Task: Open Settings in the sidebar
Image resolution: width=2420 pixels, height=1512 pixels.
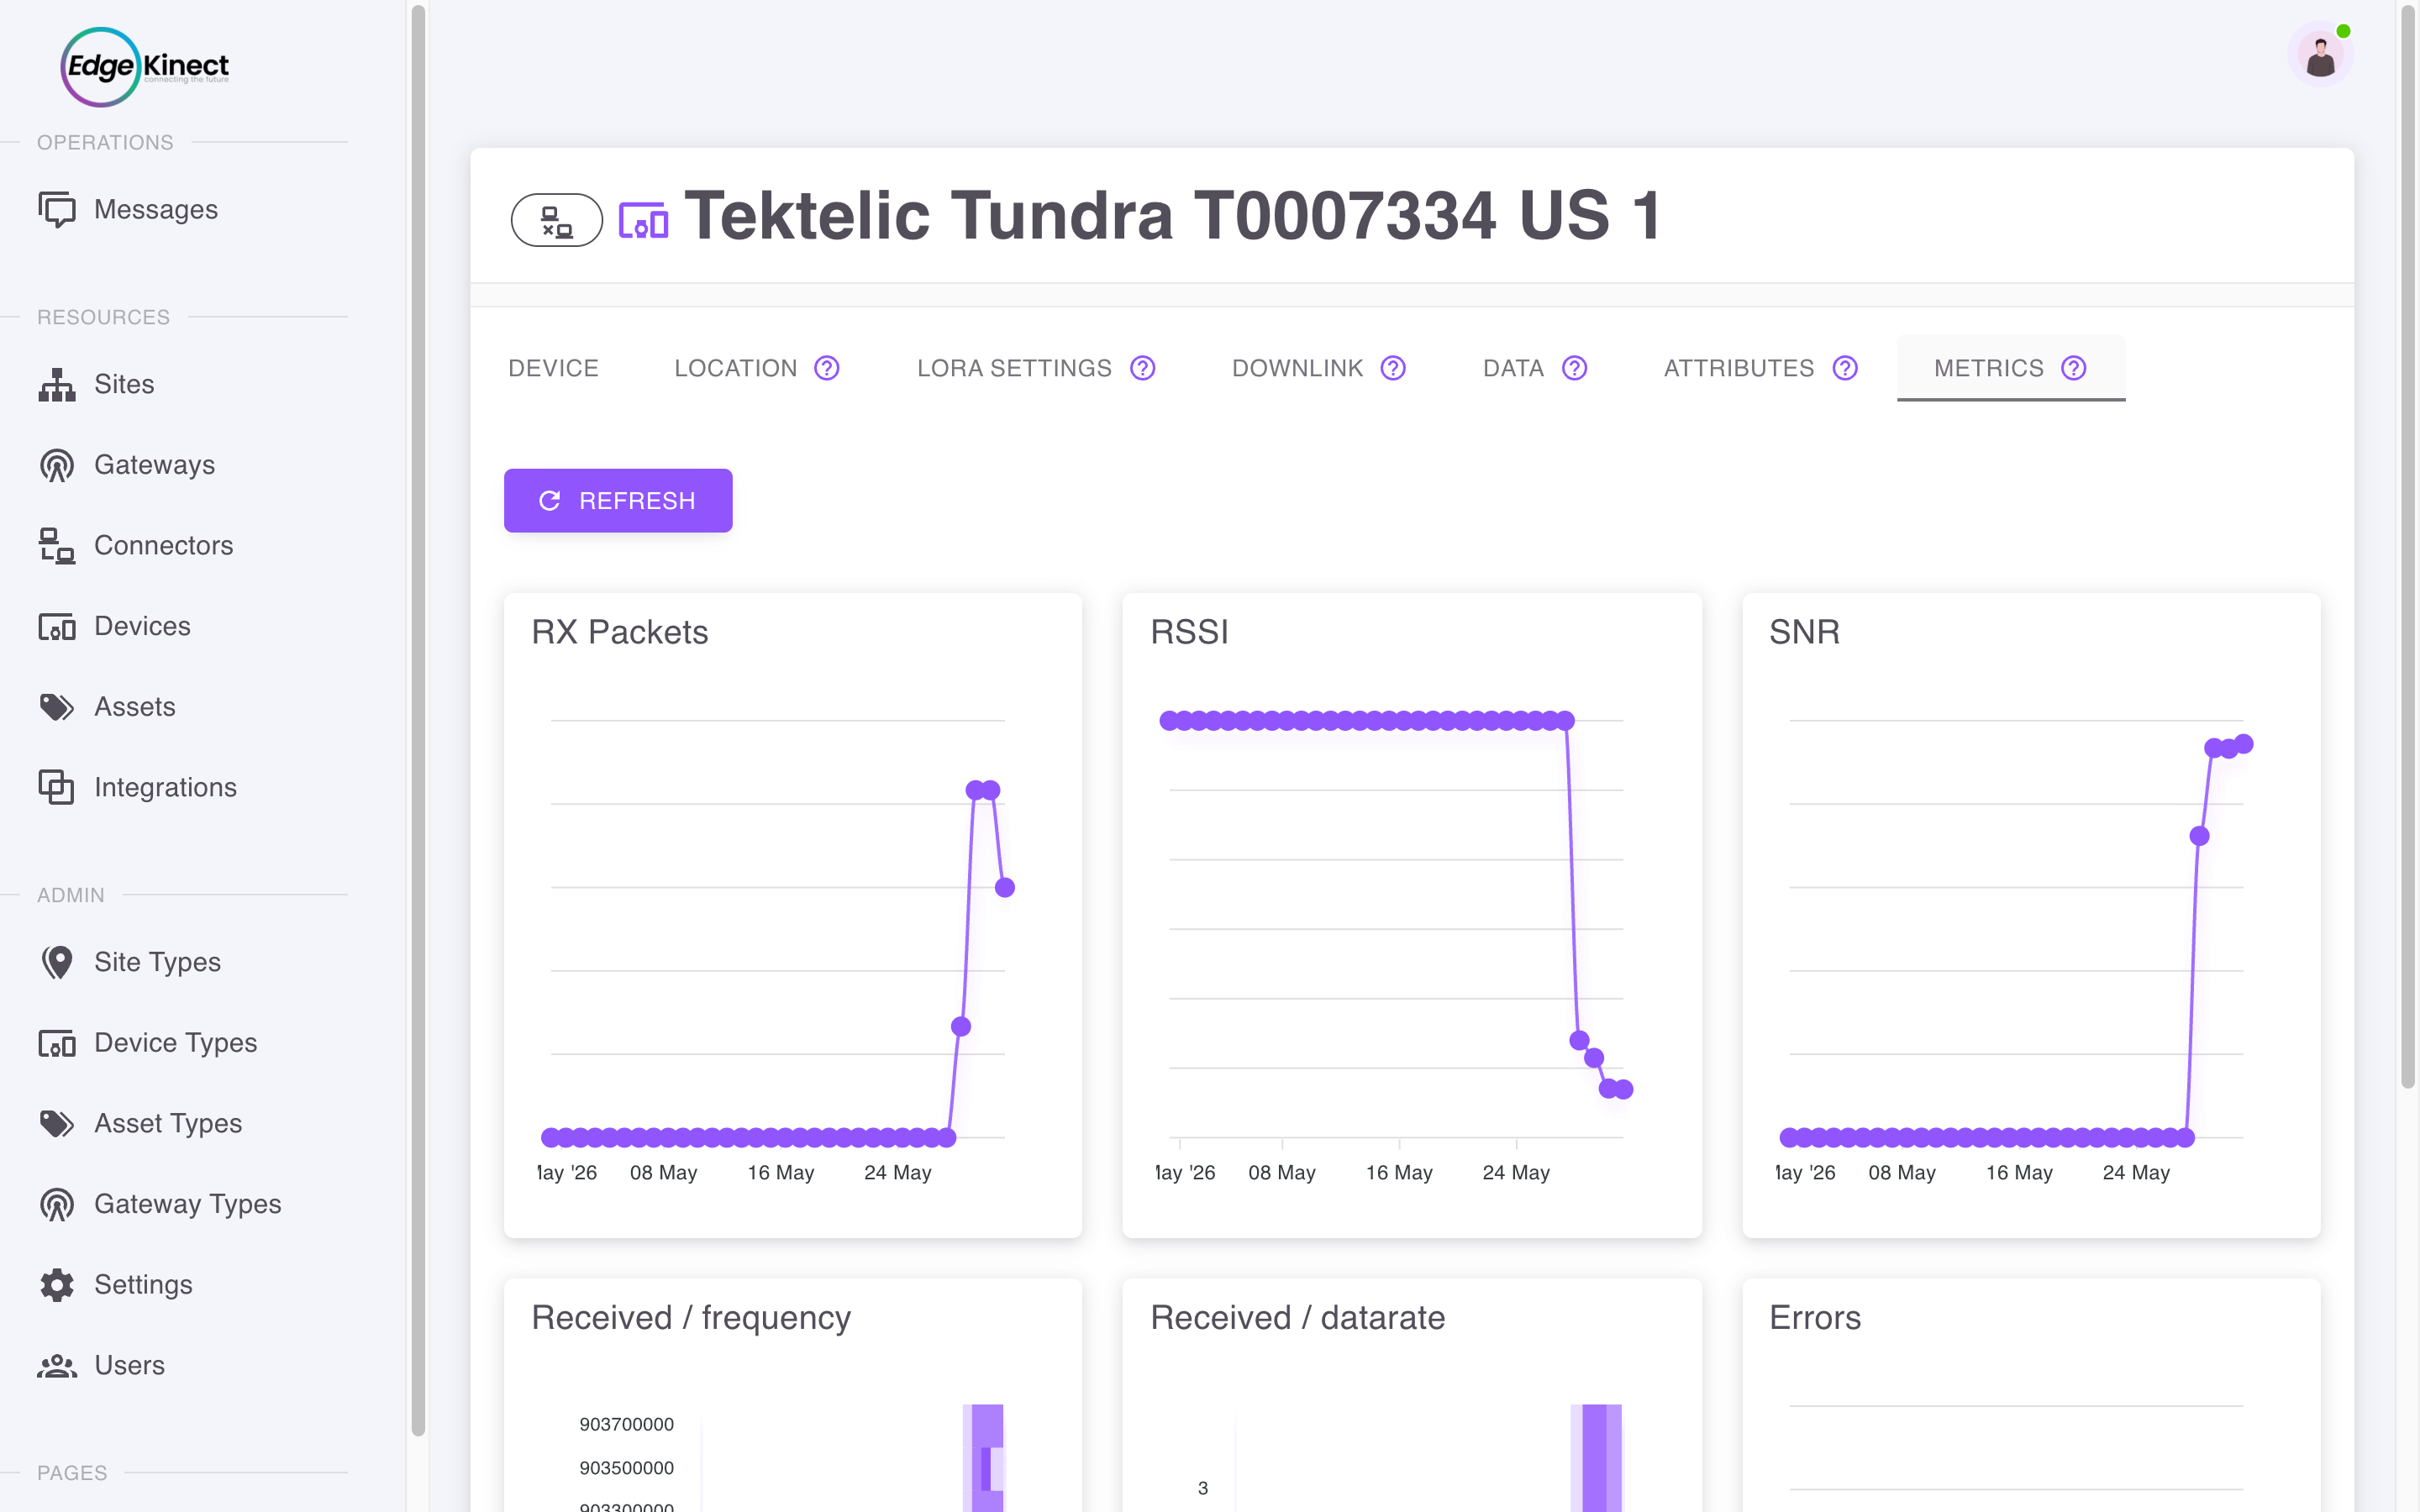Action: click(x=144, y=1285)
